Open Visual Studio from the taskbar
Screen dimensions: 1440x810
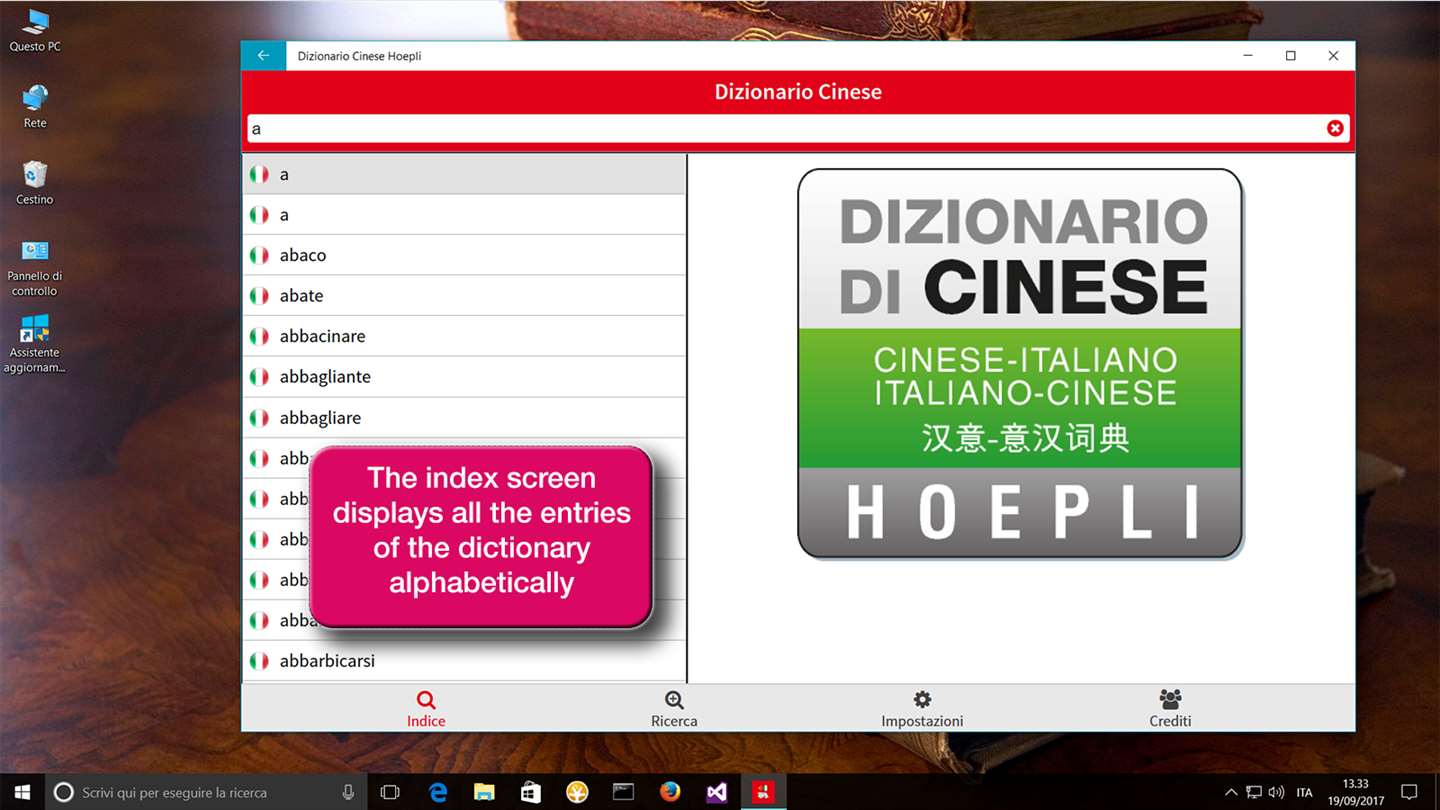[716, 792]
